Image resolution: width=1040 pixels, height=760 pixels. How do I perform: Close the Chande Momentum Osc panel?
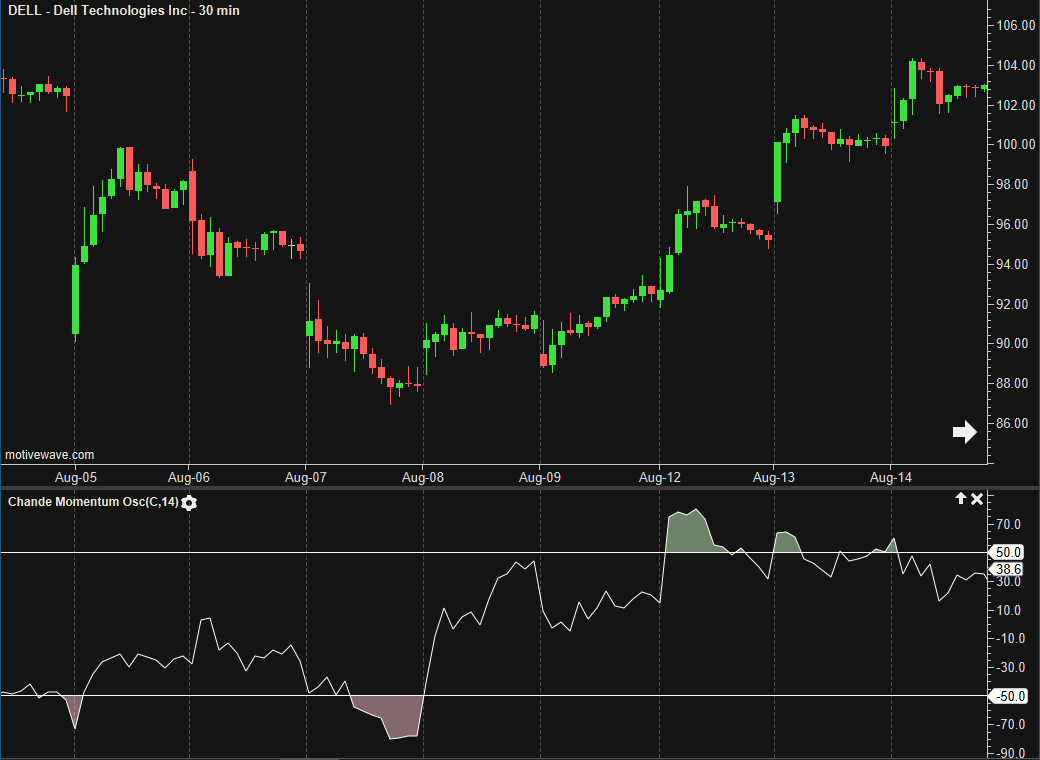pos(977,498)
